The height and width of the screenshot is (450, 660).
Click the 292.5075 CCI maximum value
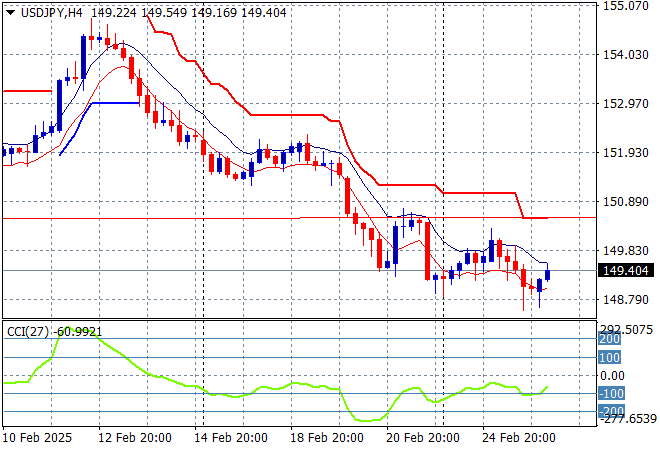point(626,330)
